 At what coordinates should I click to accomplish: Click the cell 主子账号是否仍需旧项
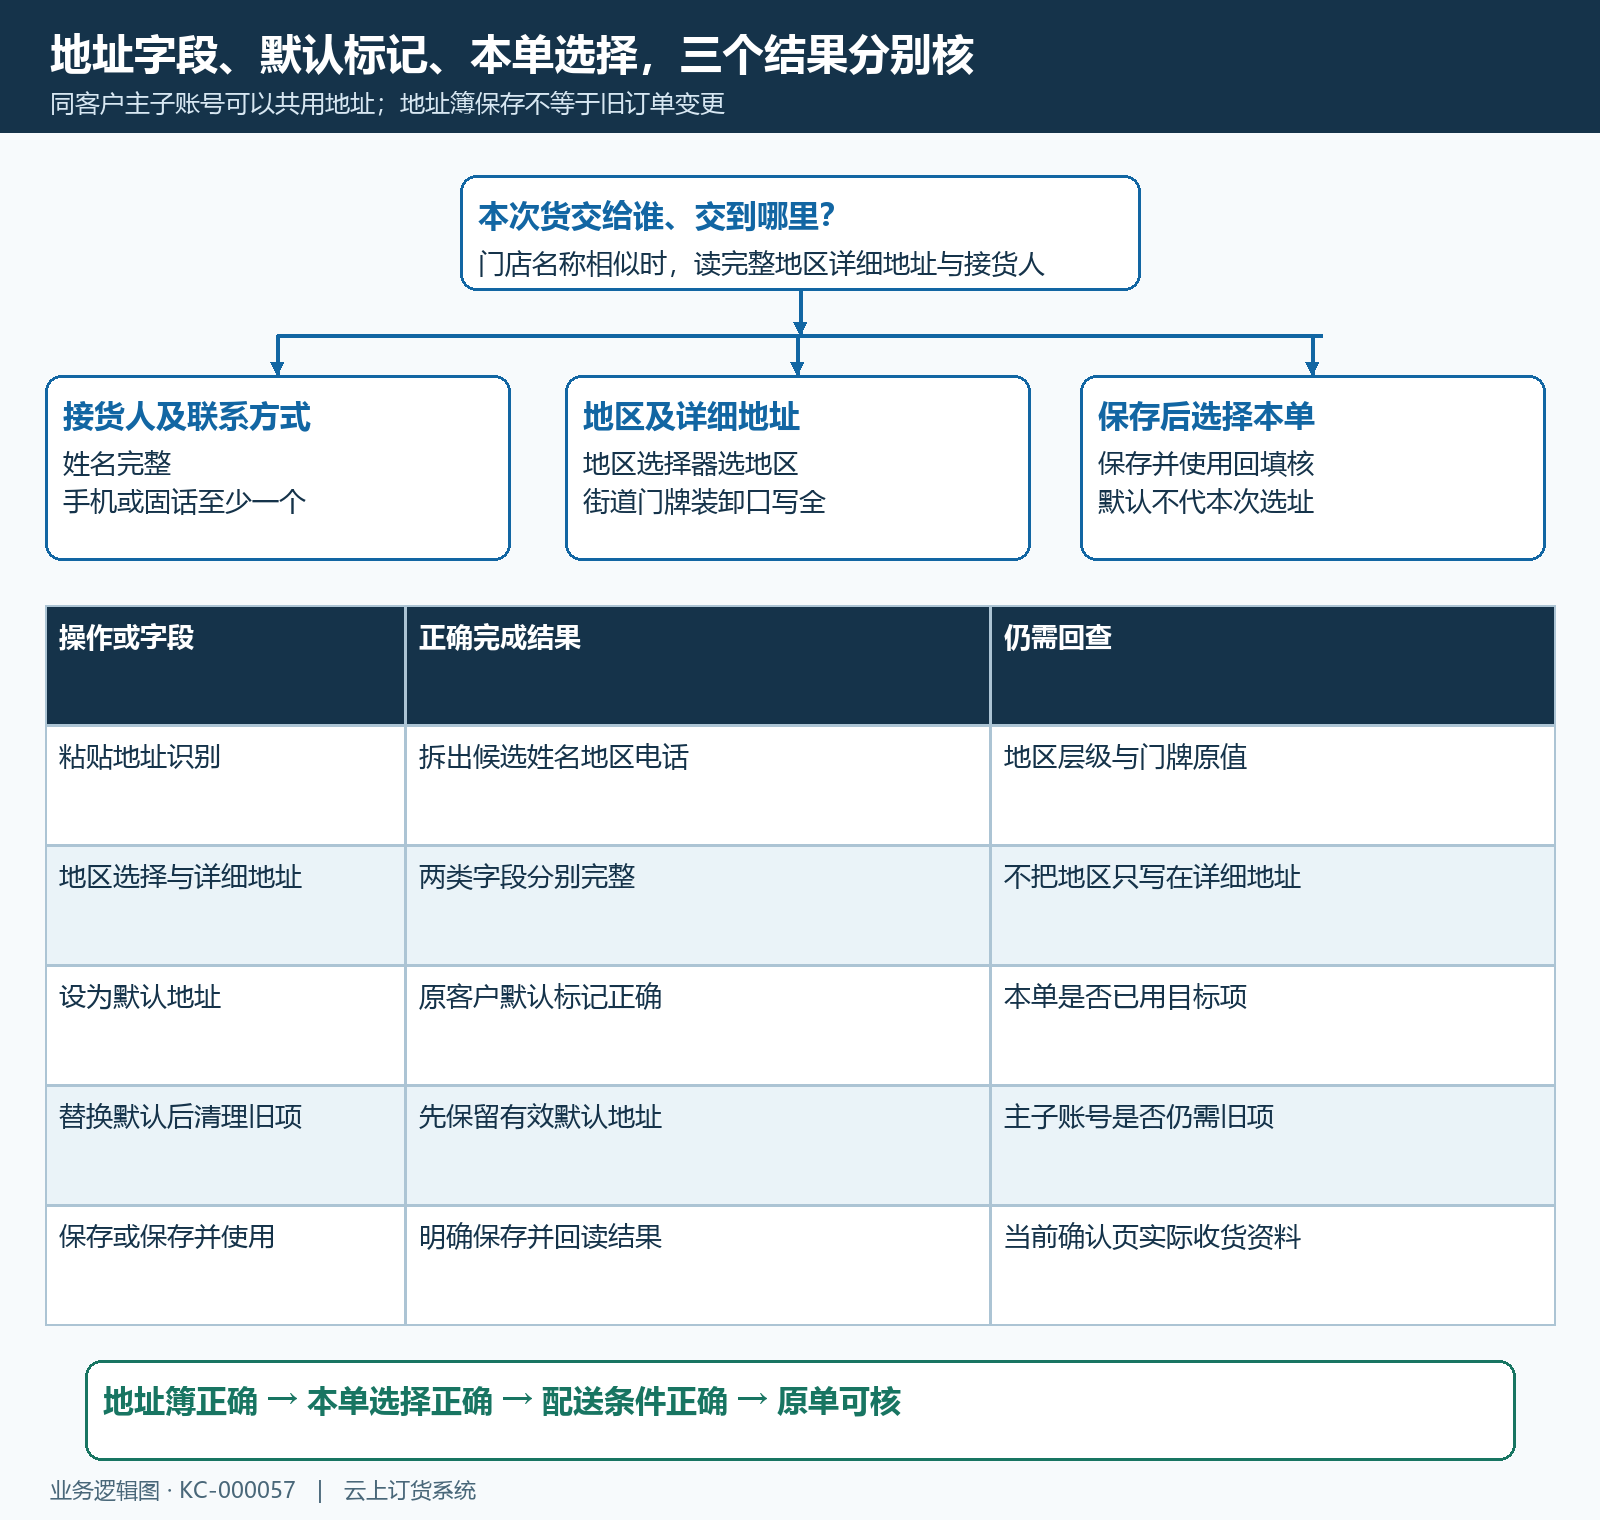(1272, 1145)
